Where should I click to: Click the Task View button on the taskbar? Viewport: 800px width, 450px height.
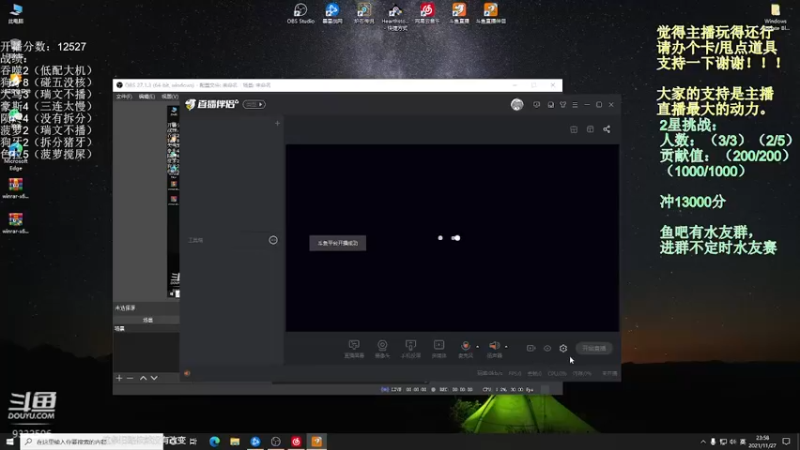[193, 441]
